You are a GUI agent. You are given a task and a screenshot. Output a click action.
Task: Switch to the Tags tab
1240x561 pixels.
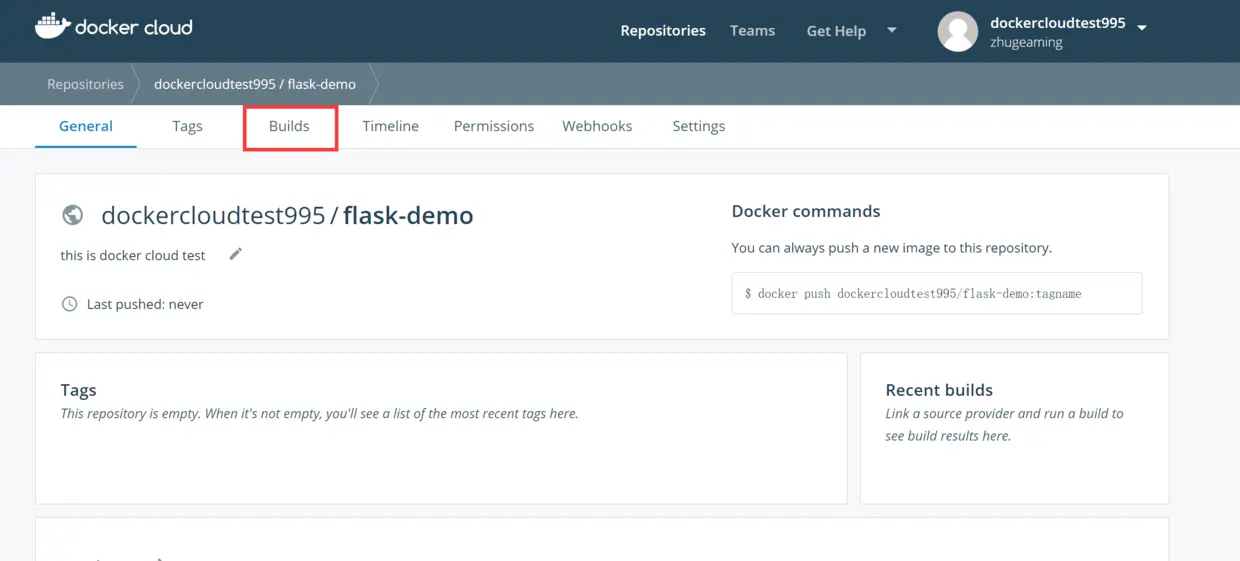pos(187,126)
